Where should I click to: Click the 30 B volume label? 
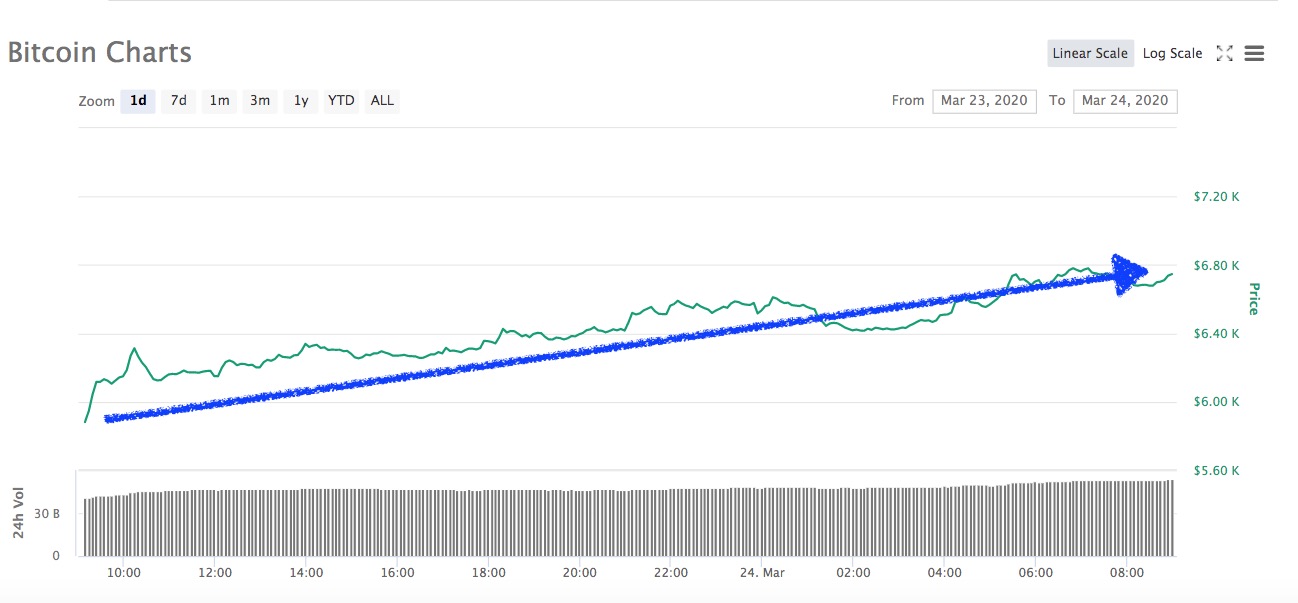point(49,513)
